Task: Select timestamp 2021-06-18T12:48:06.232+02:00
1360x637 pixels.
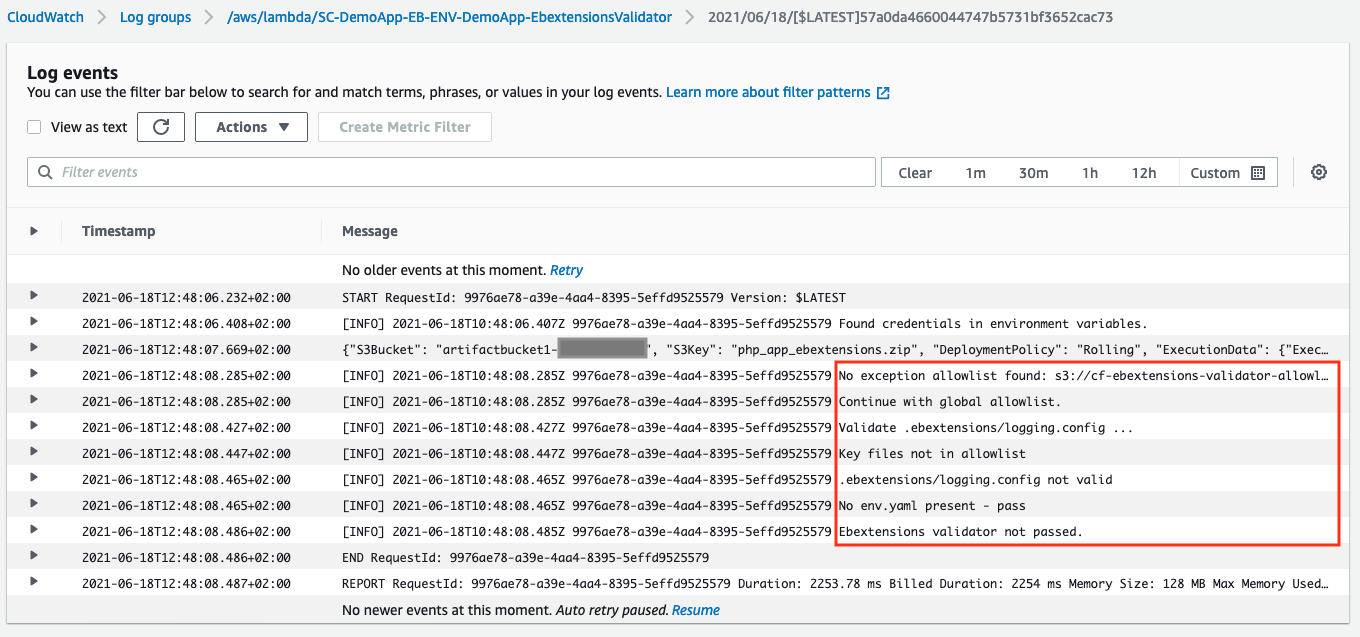Action: pos(186,297)
